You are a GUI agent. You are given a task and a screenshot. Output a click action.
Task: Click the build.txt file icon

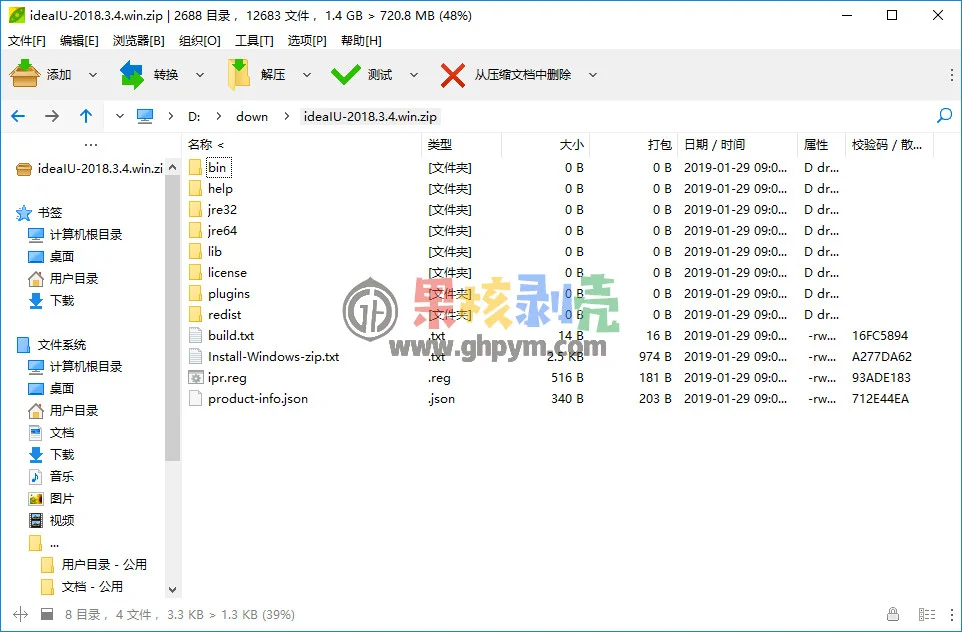(195, 336)
